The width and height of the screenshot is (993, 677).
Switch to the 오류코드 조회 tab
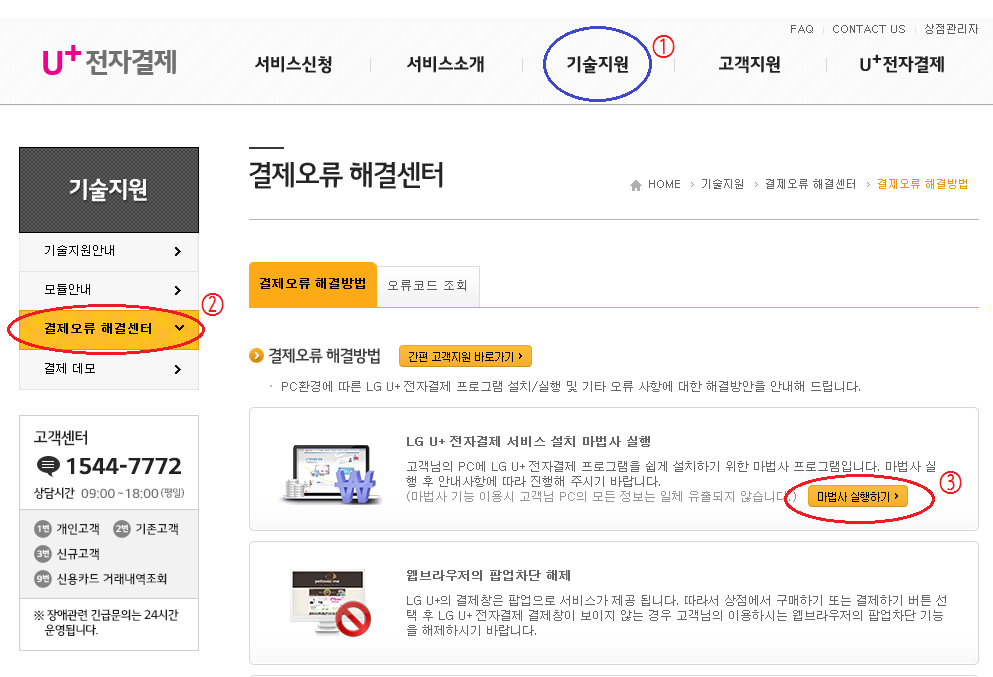click(428, 286)
